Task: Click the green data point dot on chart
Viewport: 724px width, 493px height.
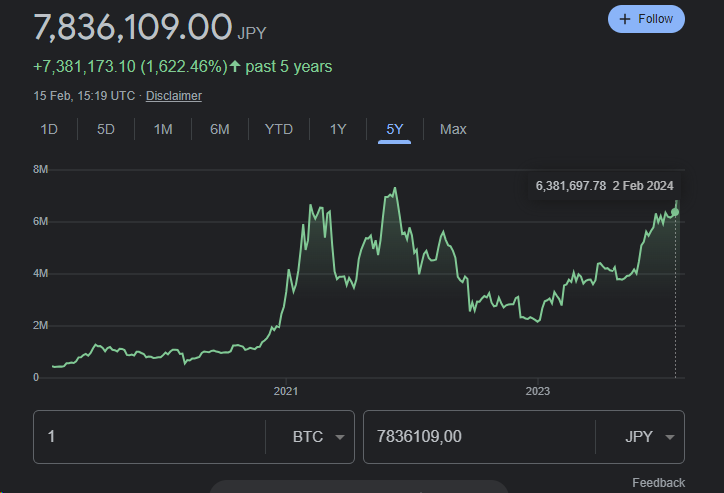Action: pos(675,212)
